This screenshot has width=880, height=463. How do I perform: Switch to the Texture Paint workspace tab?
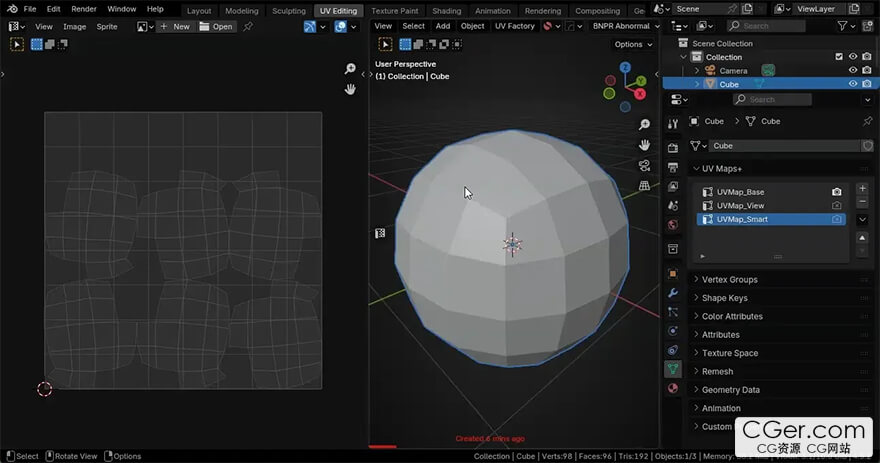(394, 11)
